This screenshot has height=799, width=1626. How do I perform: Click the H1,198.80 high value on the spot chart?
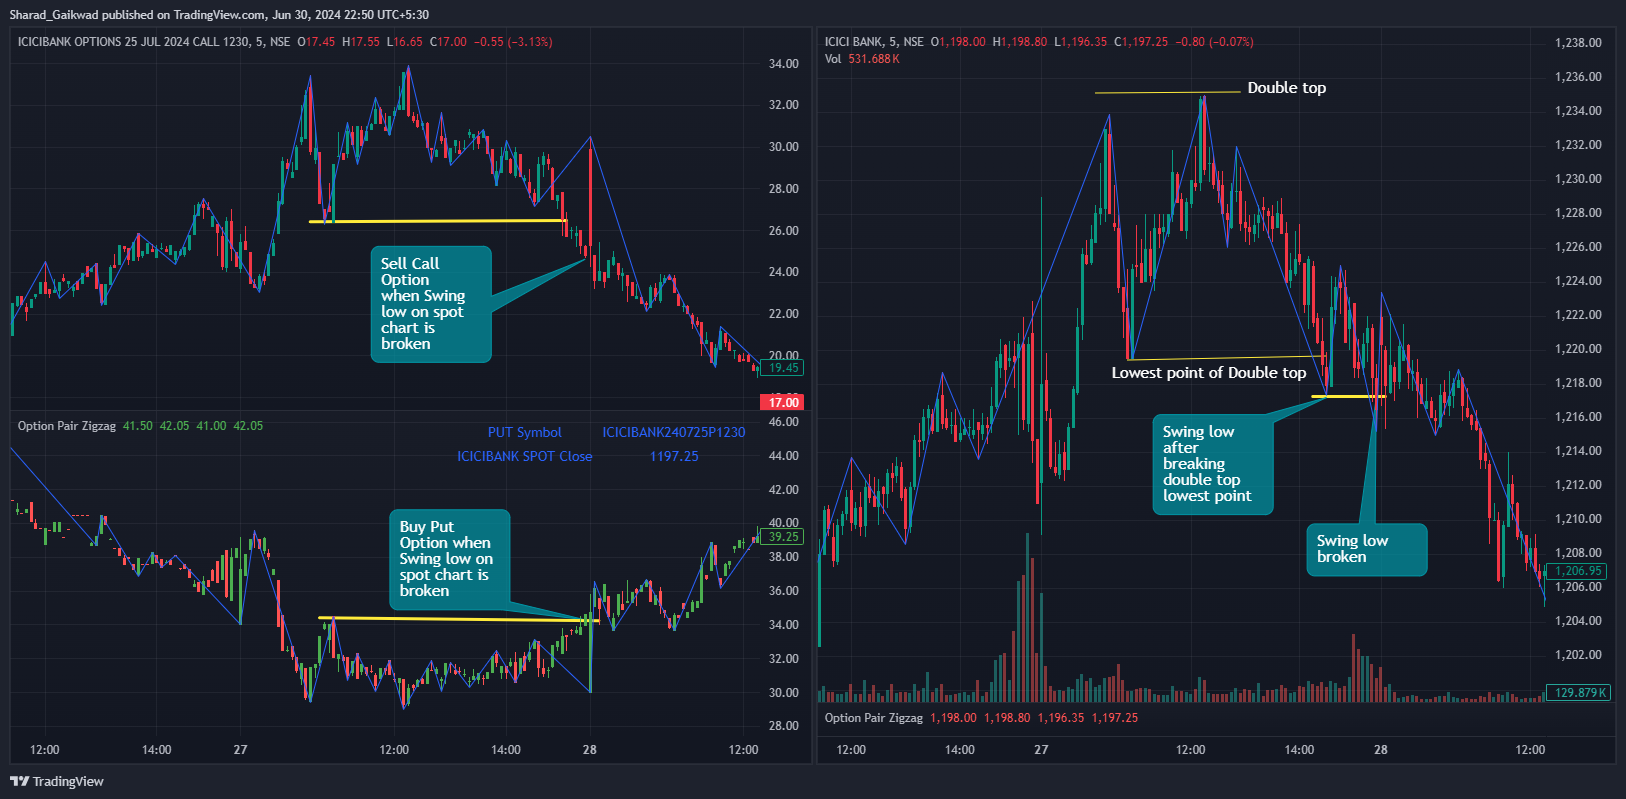(x=1020, y=42)
